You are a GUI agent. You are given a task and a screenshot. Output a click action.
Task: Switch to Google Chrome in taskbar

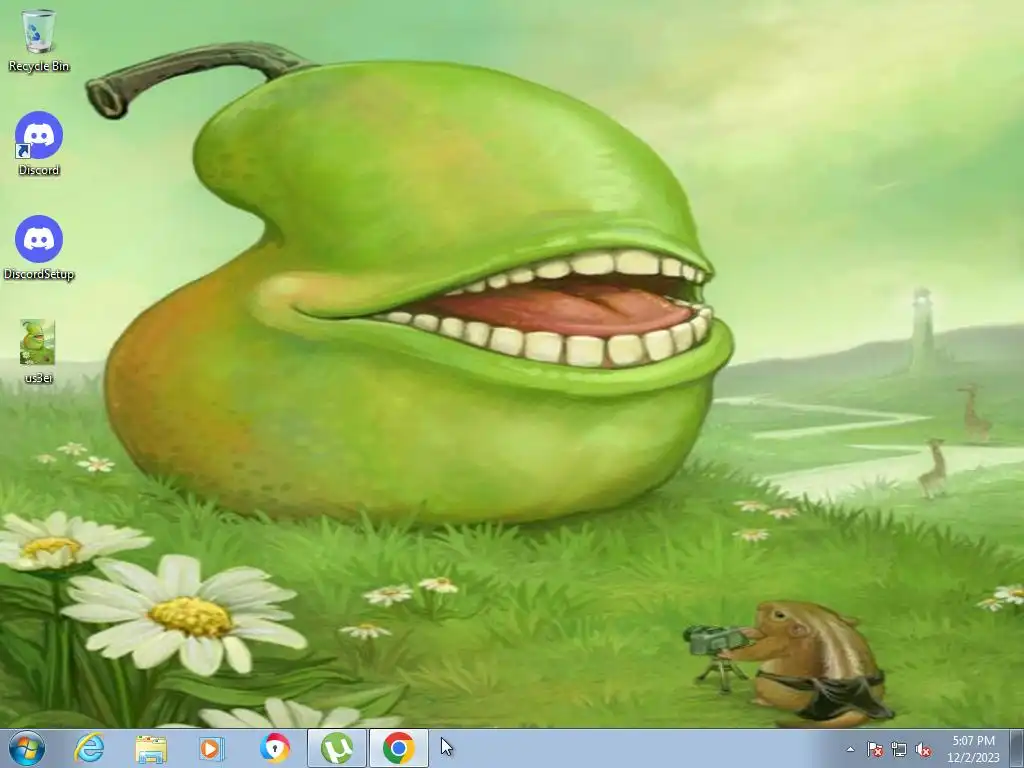click(x=398, y=748)
